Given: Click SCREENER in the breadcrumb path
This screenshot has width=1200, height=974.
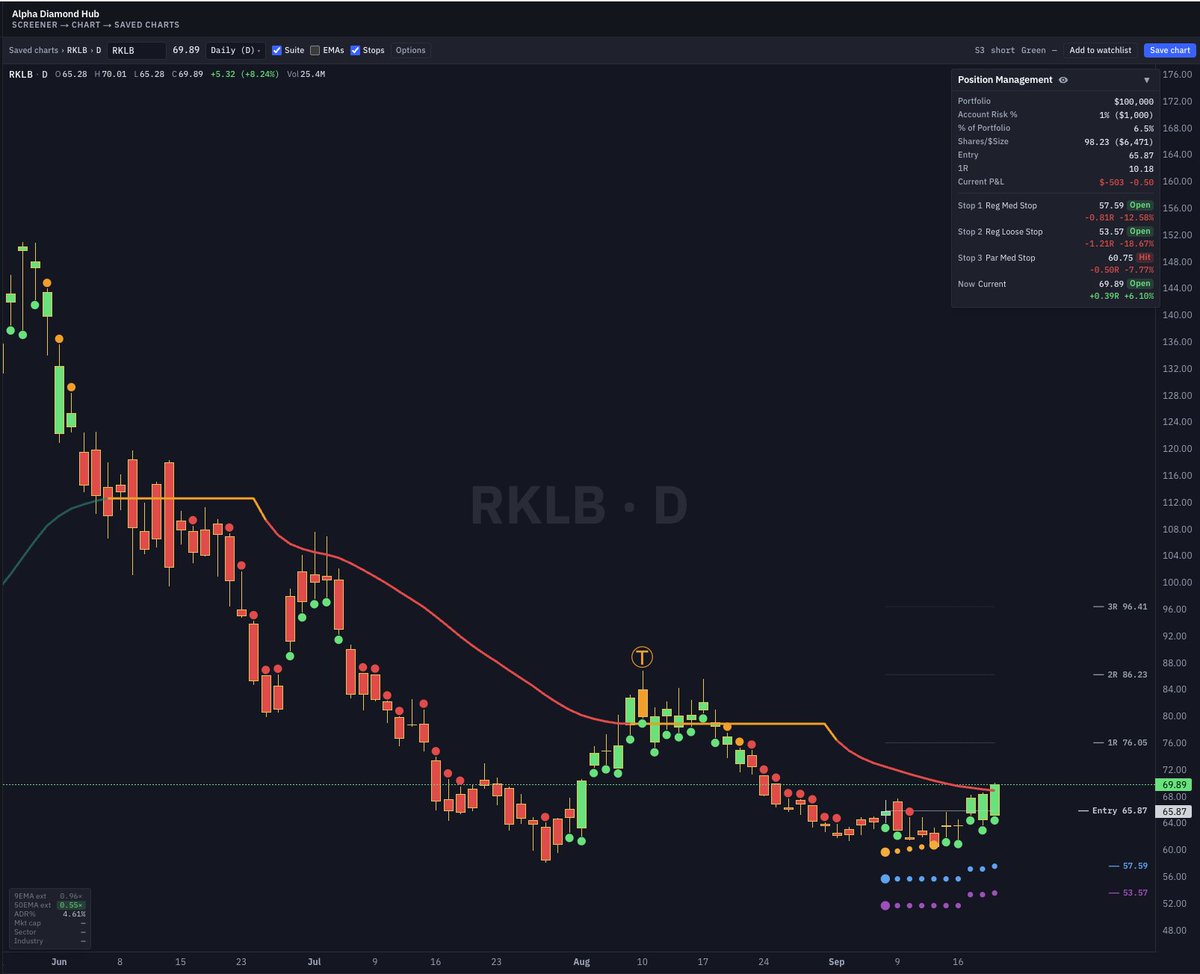Looking at the screenshot, I should [x=34, y=24].
